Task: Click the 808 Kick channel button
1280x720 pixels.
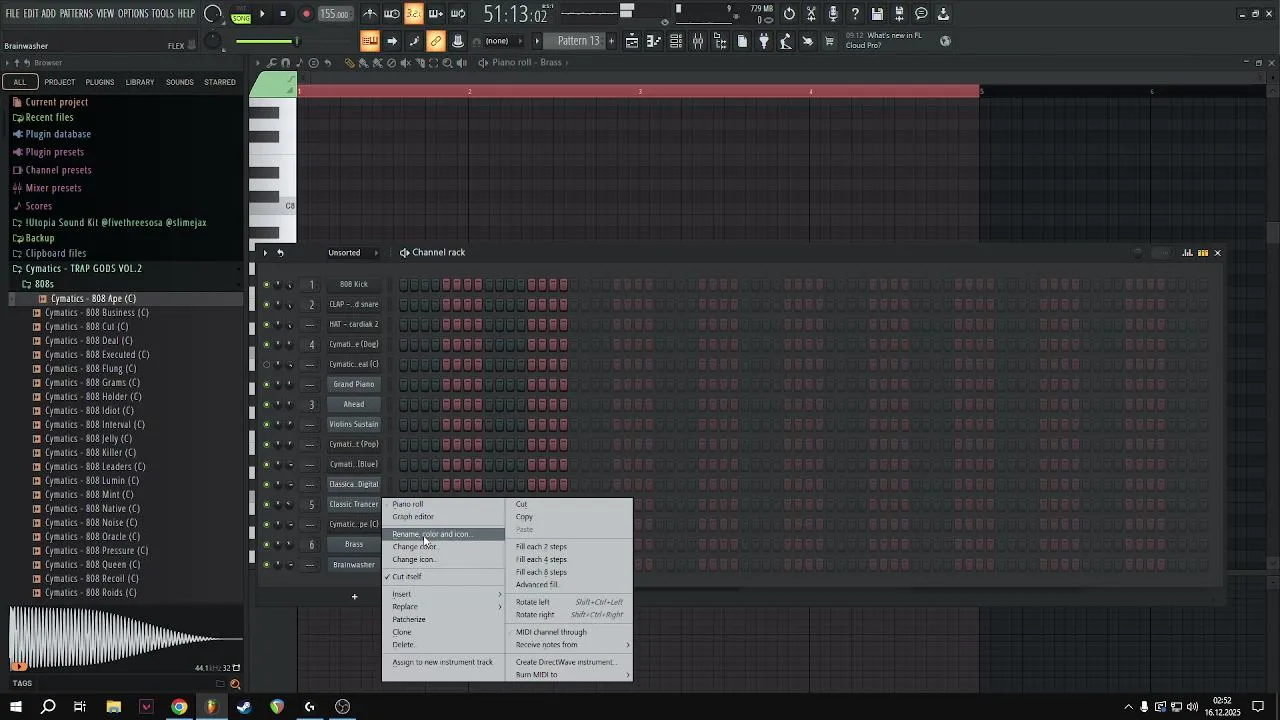Action: (354, 284)
